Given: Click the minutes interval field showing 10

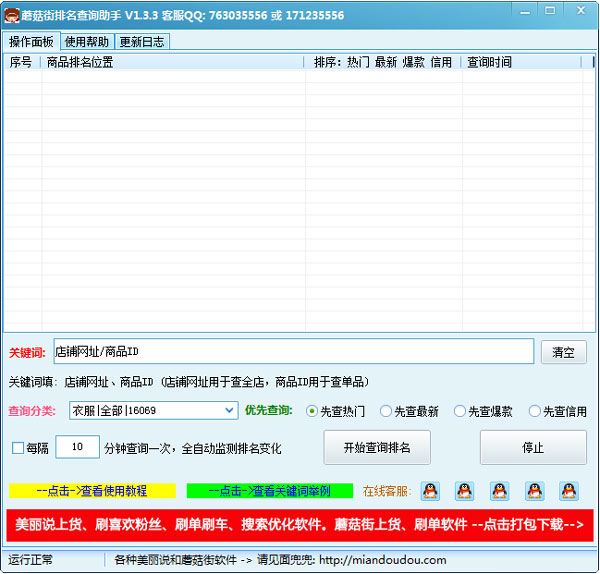Looking at the screenshot, I should pyautogui.click(x=78, y=447).
